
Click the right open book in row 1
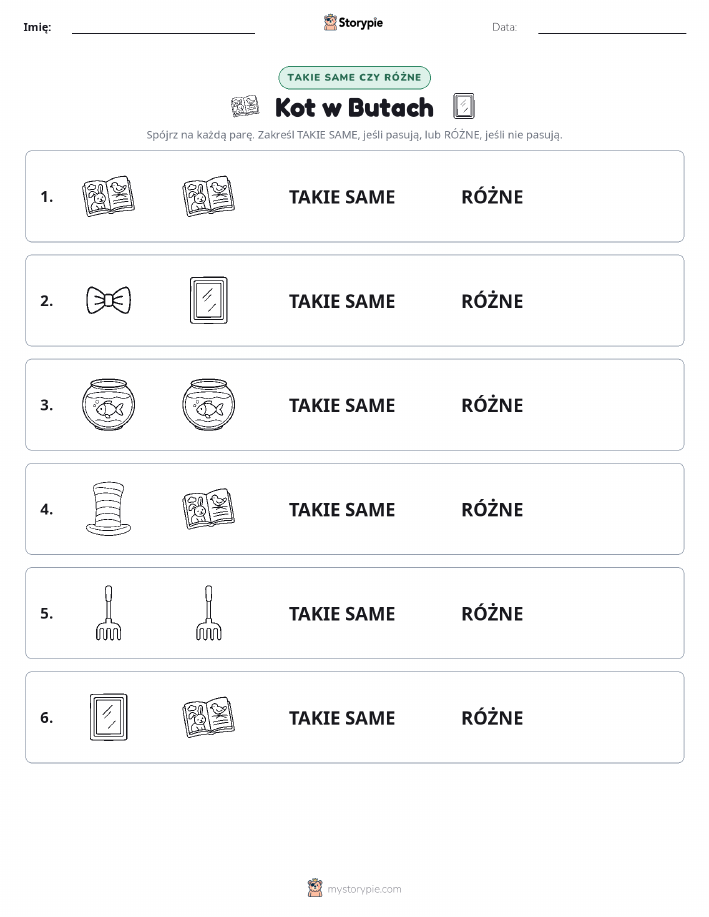tap(209, 196)
